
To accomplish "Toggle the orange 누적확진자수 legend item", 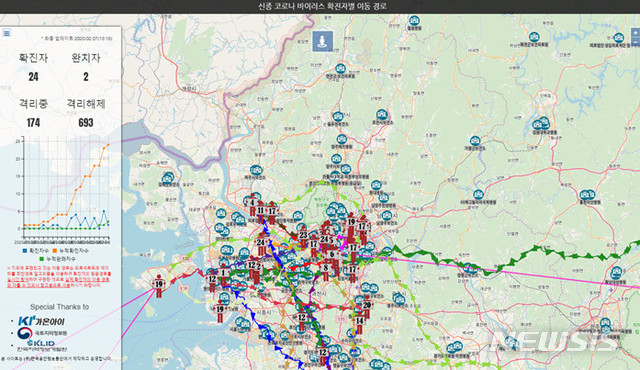I will tap(70, 250).
